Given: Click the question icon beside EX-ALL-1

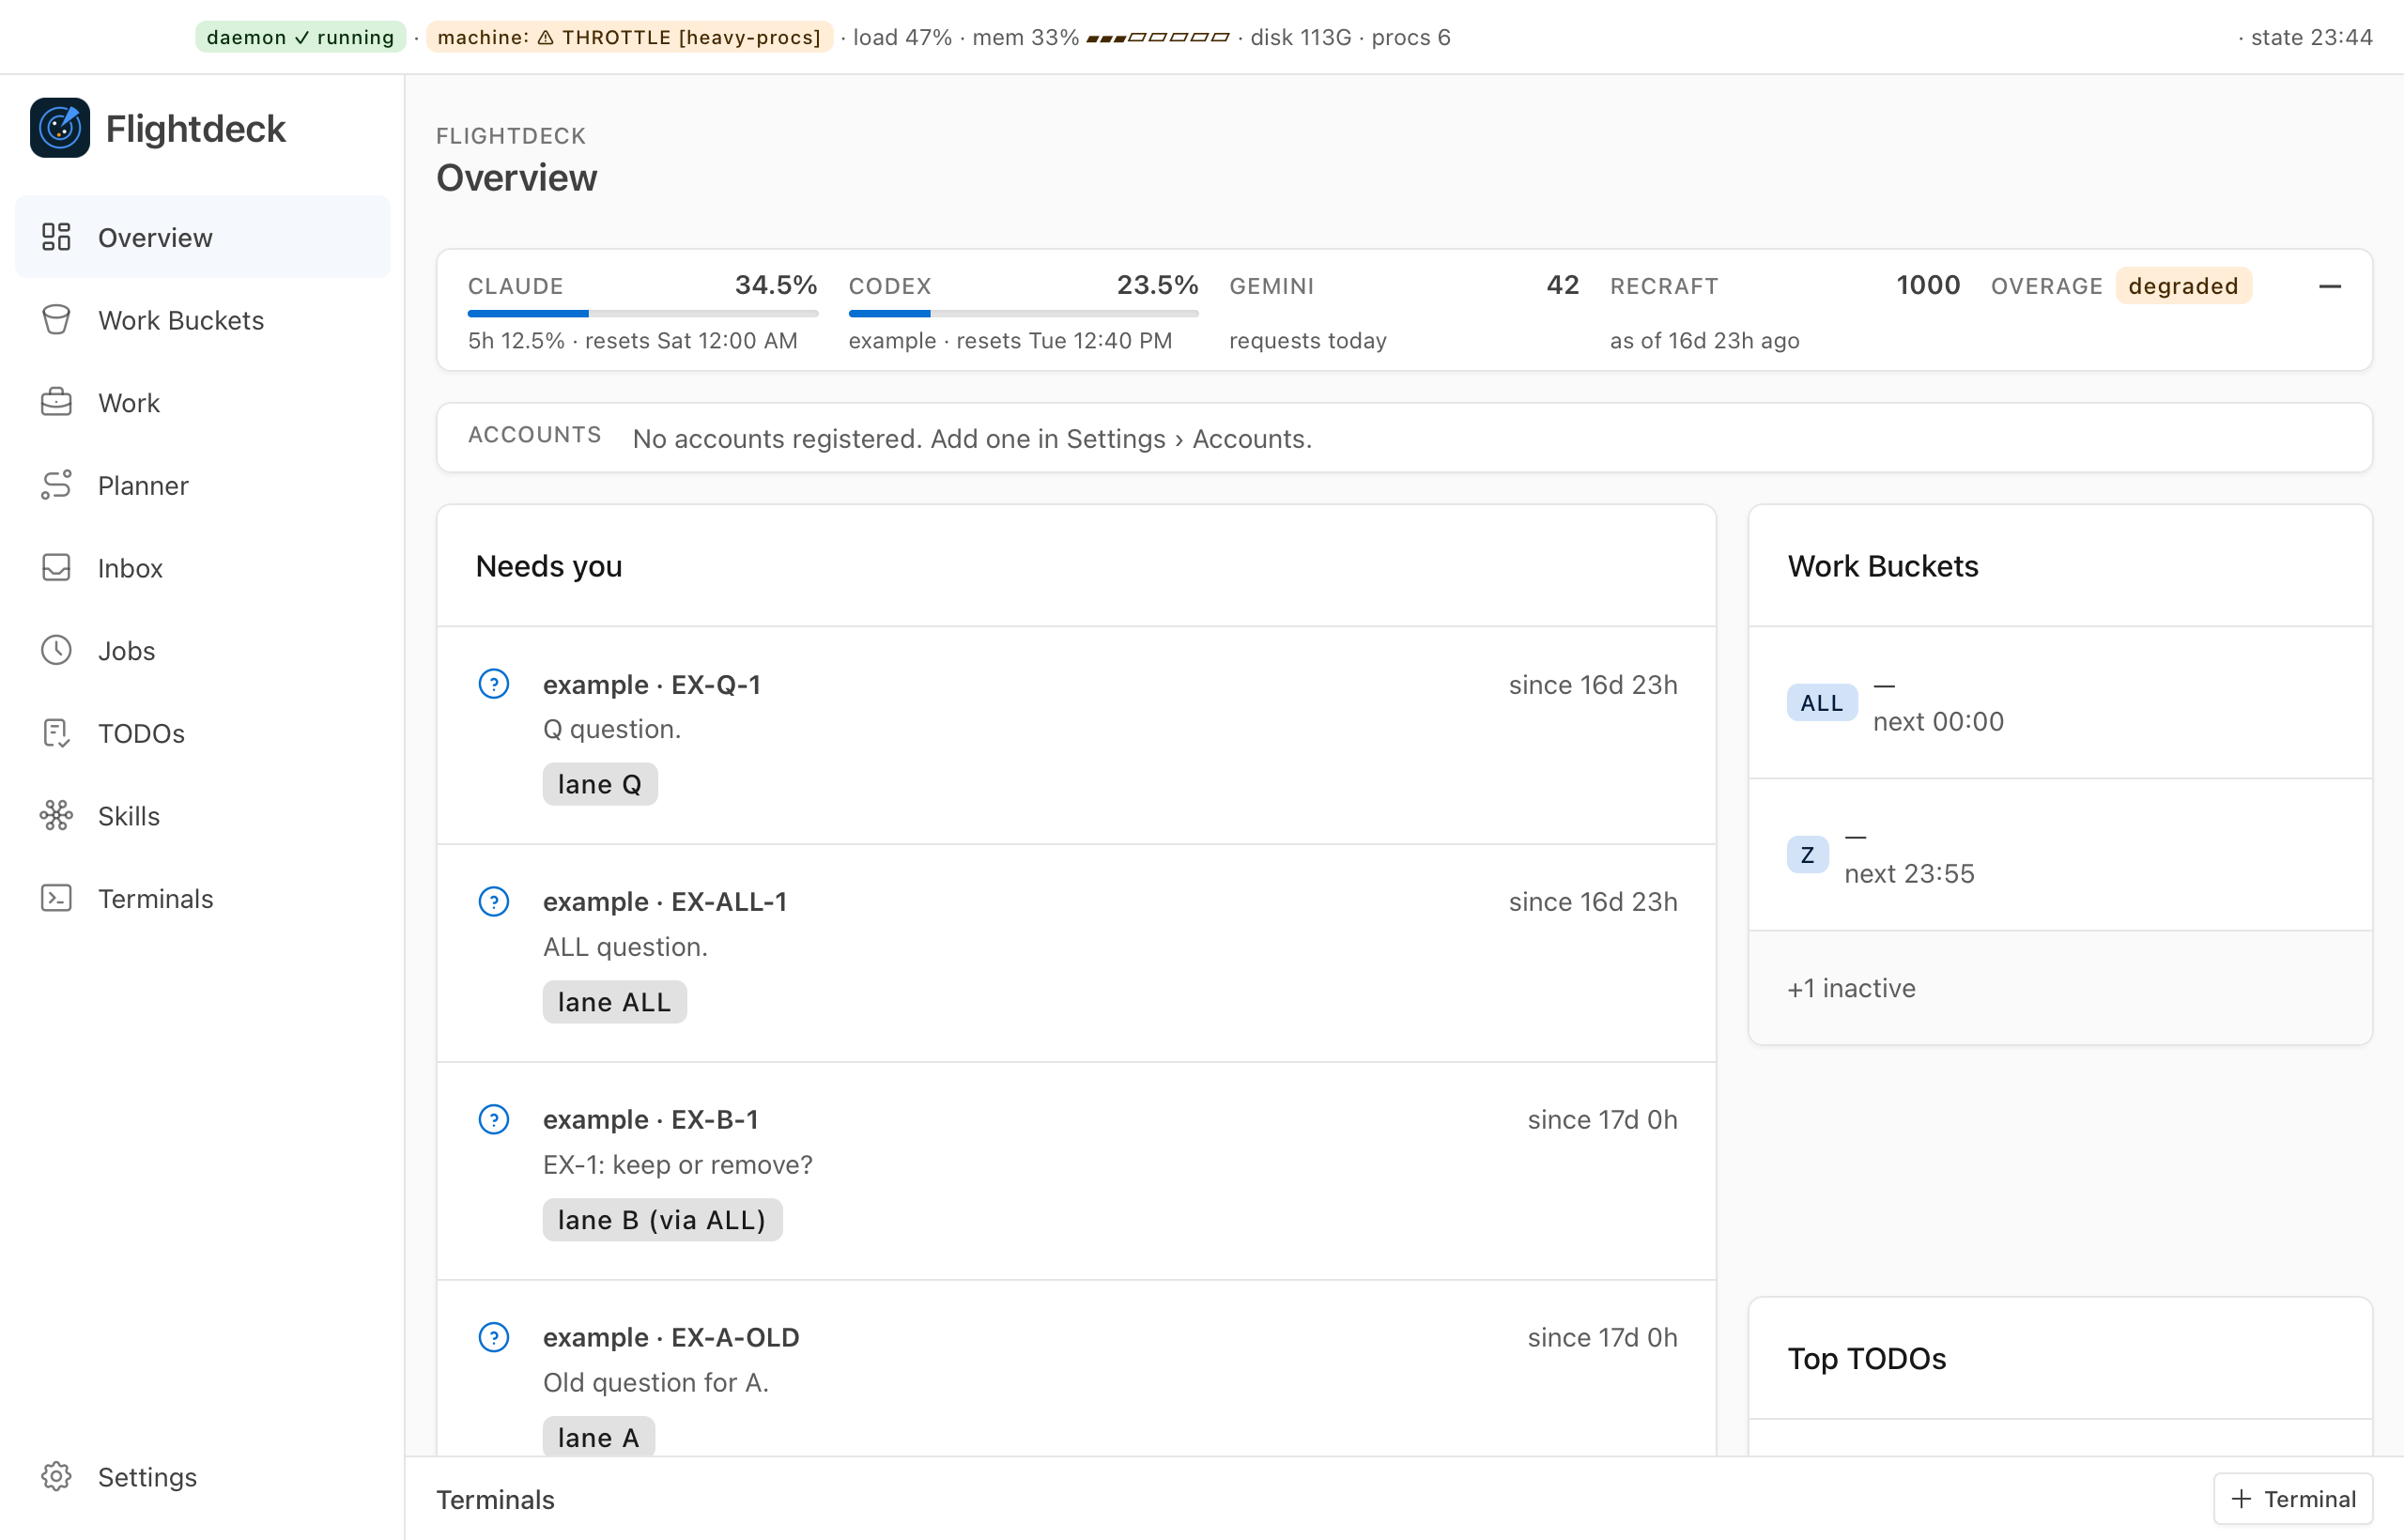Looking at the screenshot, I should tap(494, 902).
